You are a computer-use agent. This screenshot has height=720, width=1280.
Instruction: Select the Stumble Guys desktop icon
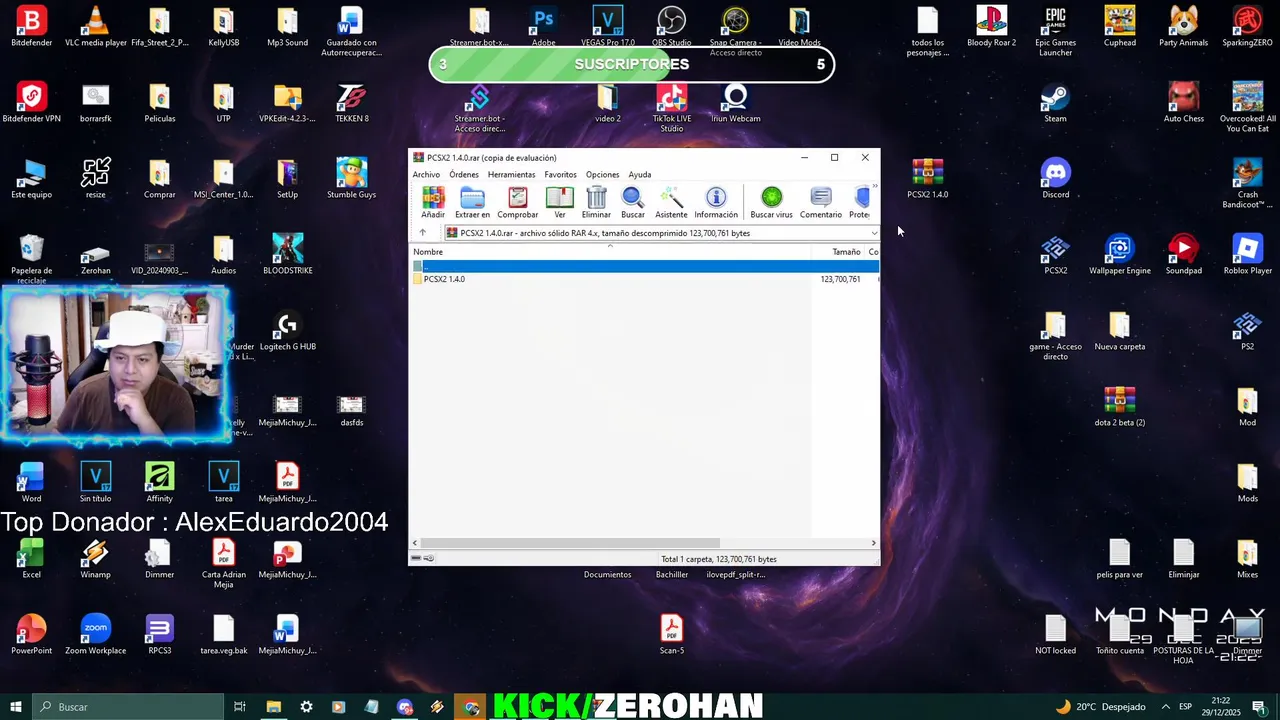click(351, 179)
